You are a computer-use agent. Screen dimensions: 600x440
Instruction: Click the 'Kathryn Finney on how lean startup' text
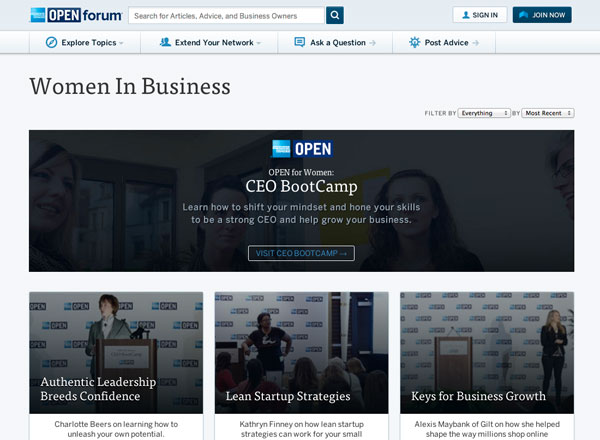tap(302, 424)
